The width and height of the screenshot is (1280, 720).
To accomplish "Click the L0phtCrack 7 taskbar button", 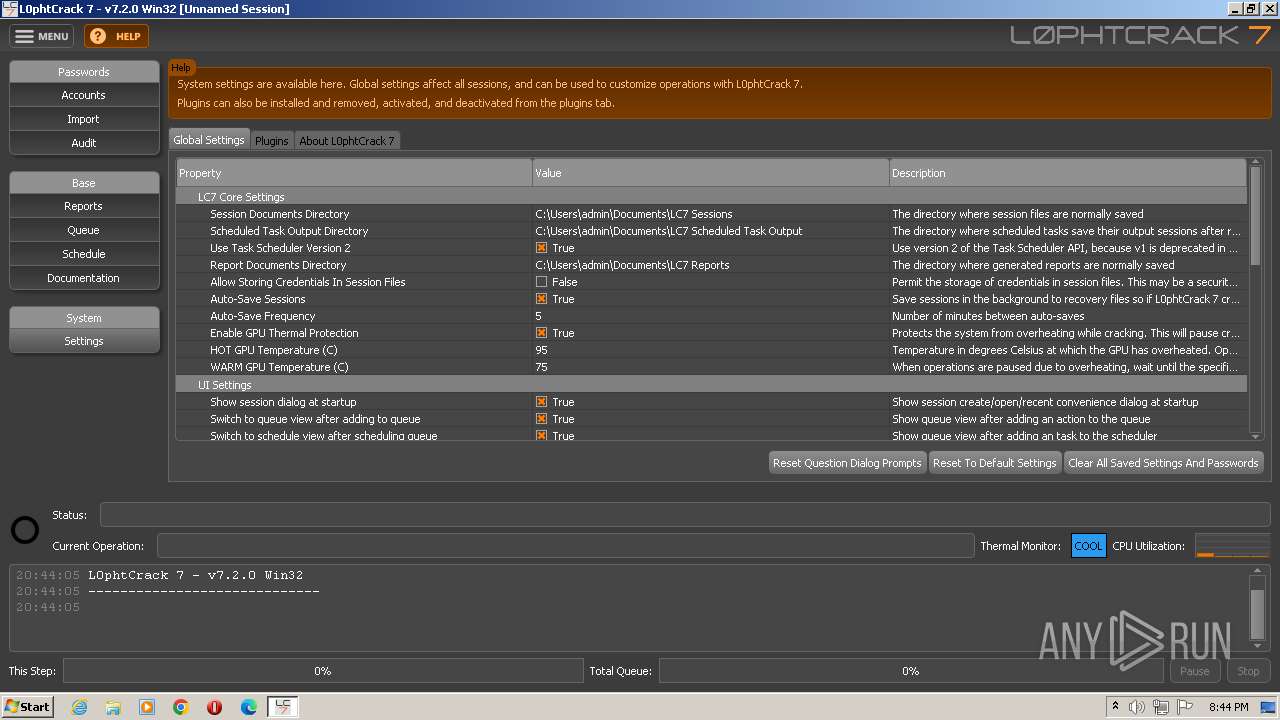I will 283,707.
